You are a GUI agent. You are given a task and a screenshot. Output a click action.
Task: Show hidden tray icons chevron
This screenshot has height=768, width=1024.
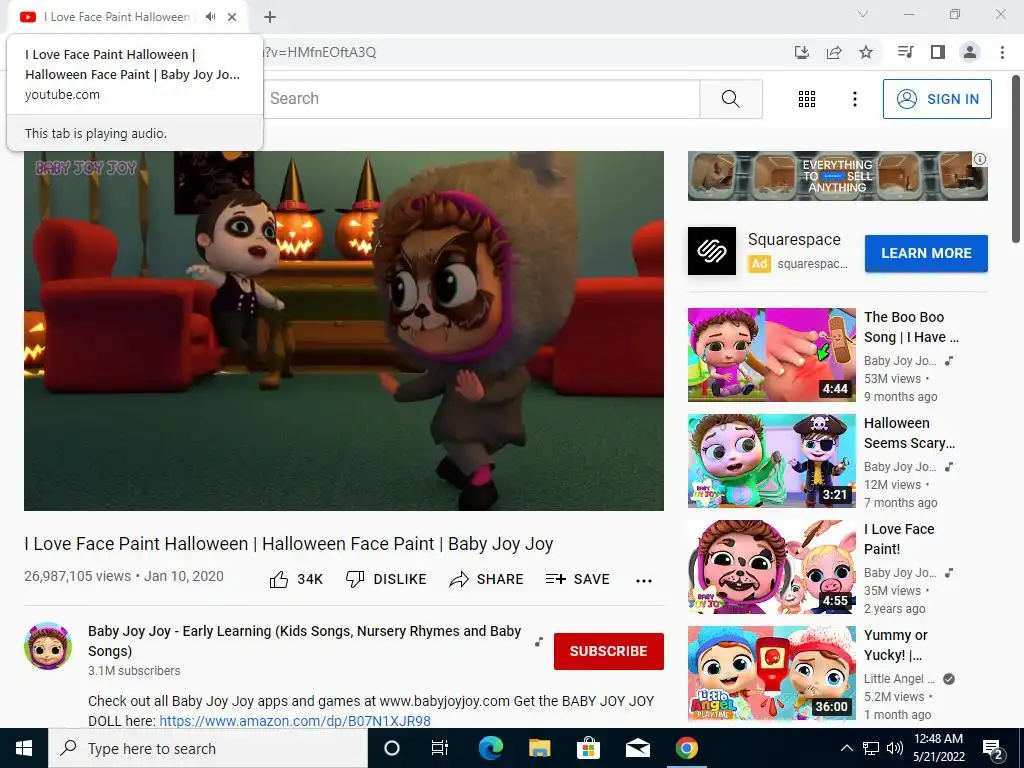tap(846, 748)
